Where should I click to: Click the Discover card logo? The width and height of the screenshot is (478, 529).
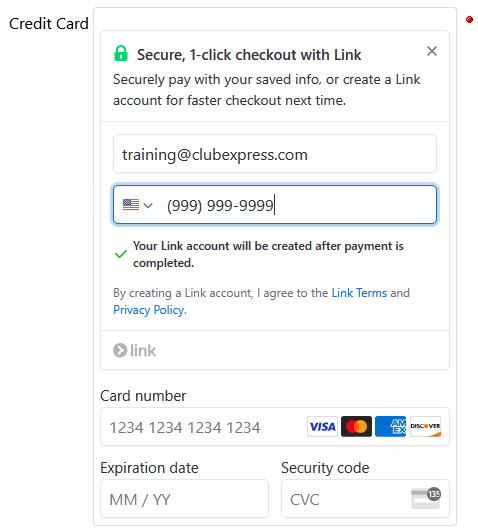[x=425, y=426]
